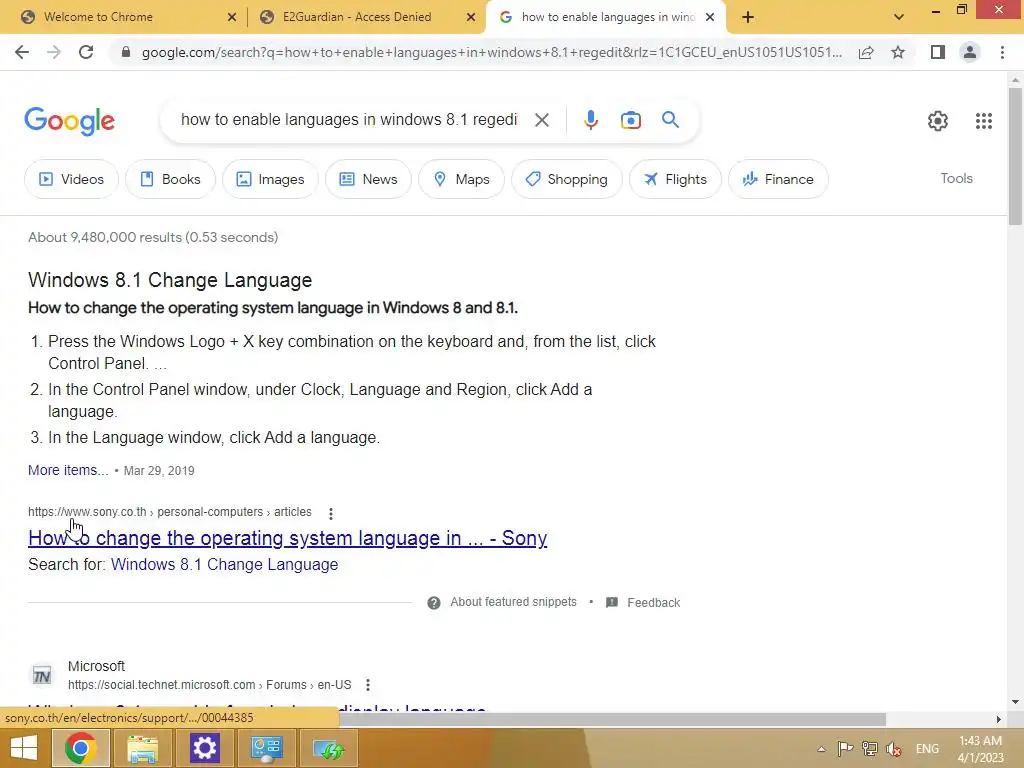The width and height of the screenshot is (1024, 768).
Task: Switch to E2Guardian Access Denied tab
Action: click(356, 17)
